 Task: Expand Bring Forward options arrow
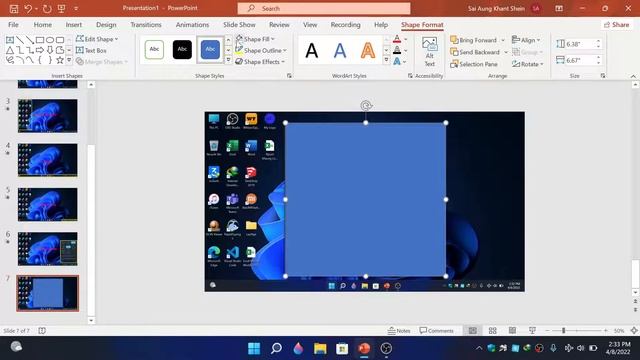click(503, 40)
